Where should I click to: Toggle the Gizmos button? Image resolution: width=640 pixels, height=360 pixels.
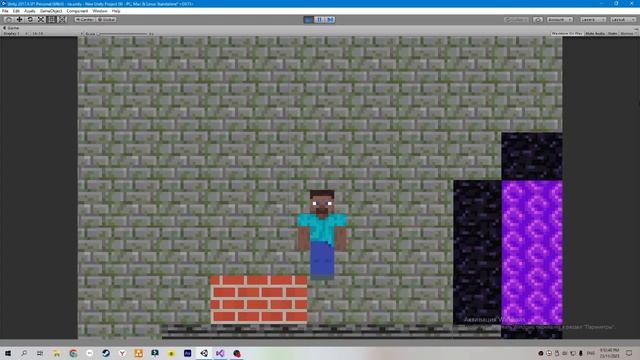[x=628, y=33]
